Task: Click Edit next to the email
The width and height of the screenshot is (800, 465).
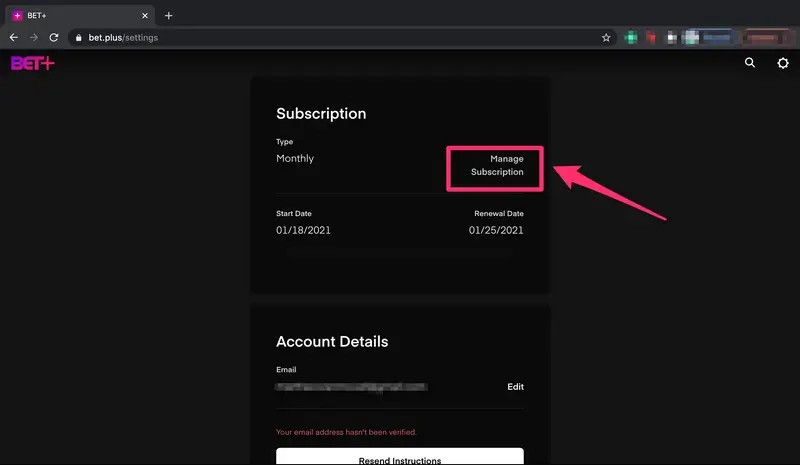Action: [x=515, y=387]
